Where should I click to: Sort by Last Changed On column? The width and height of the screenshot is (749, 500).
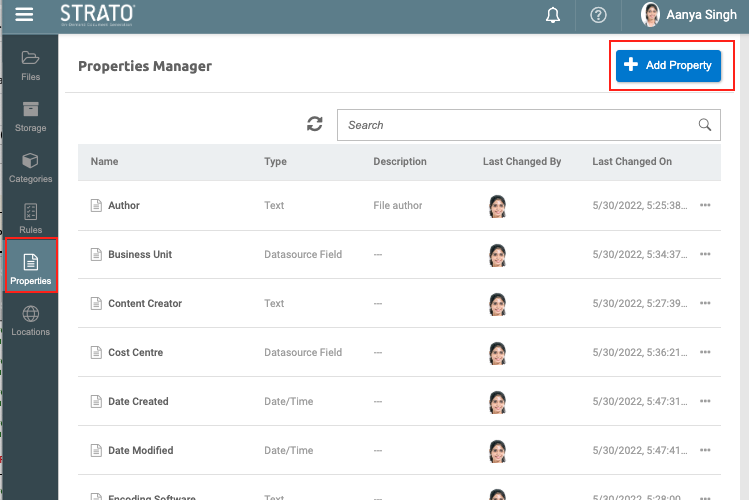click(x=631, y=161)
